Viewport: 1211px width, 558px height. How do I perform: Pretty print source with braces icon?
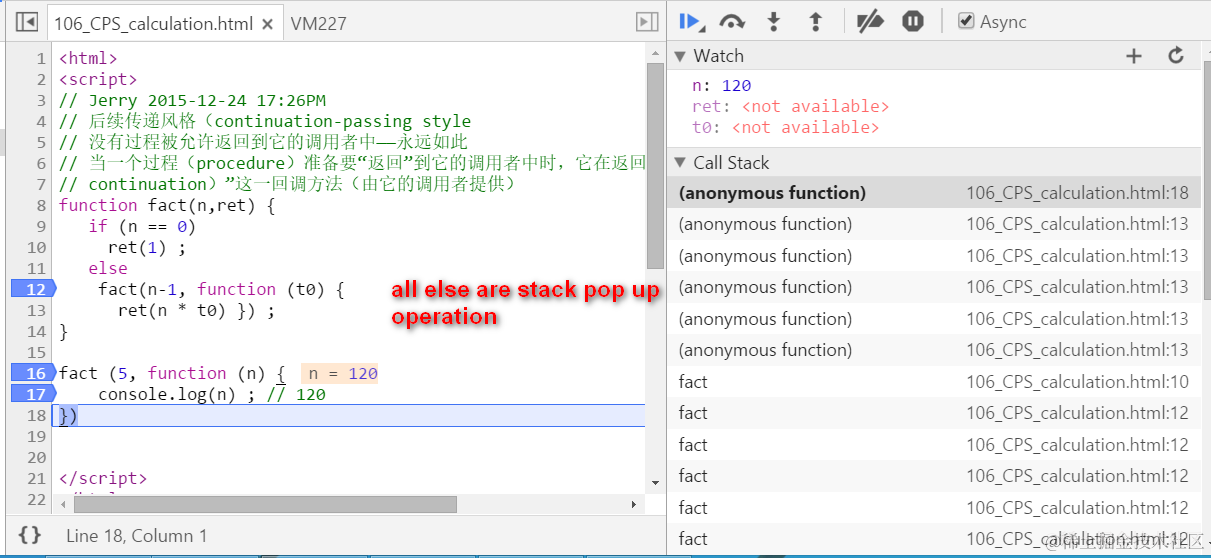coord(30,535)
